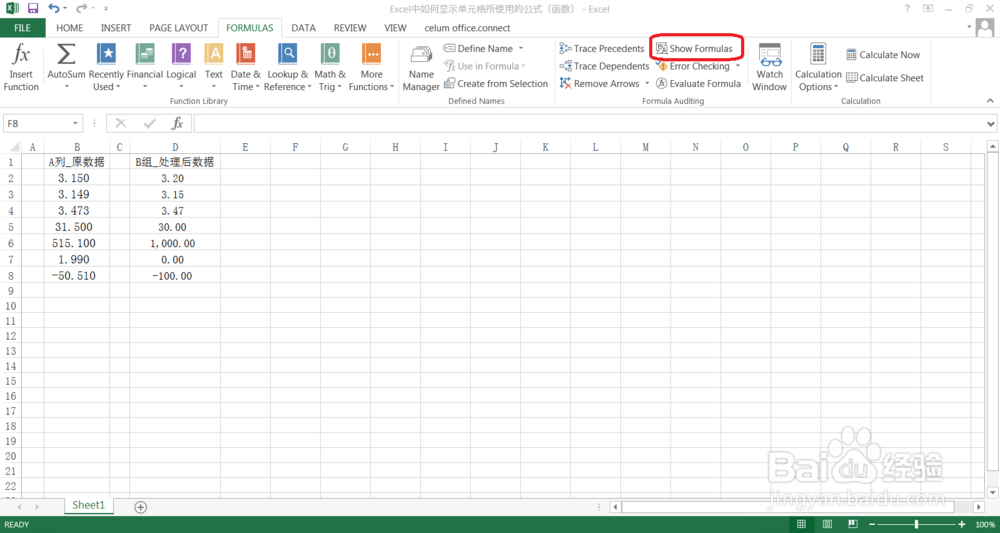Select column header D
This screenshot has height=533, width=1000.
pos(175,147)
